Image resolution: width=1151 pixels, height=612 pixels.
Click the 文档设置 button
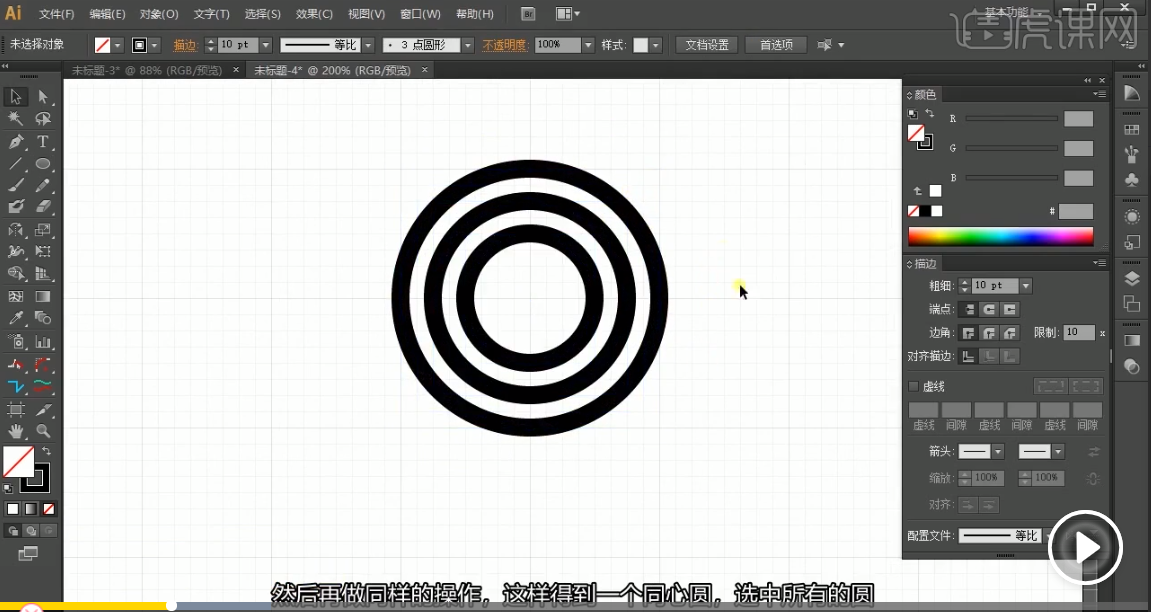(x=707, y=45)
